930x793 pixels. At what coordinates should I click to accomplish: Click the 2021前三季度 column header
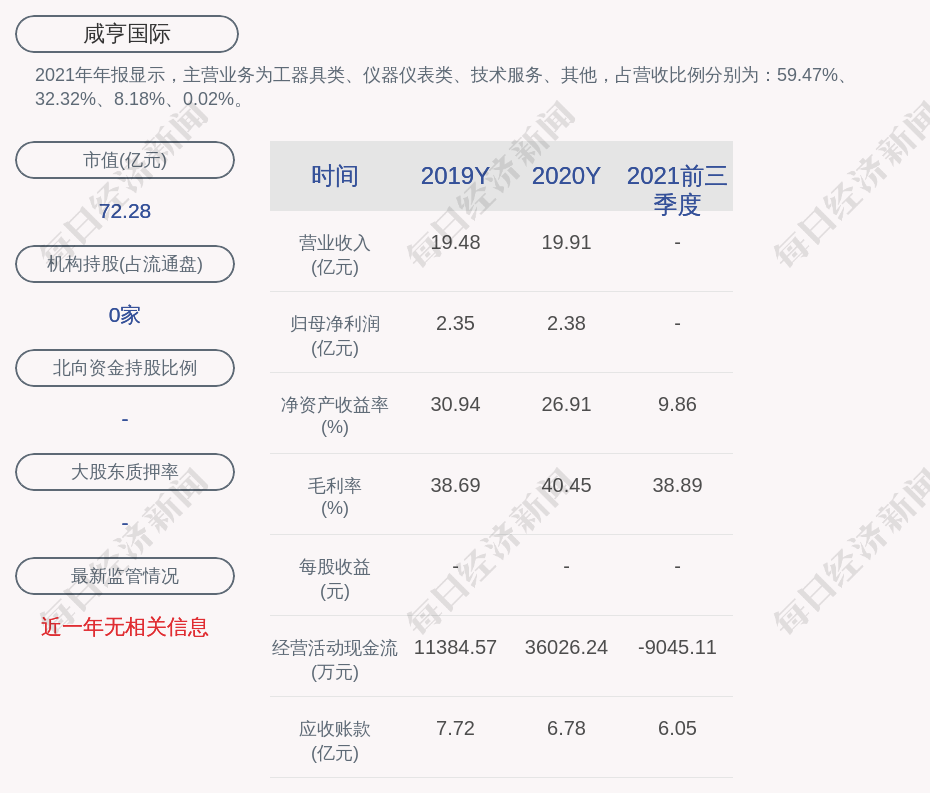pos(677,190)
